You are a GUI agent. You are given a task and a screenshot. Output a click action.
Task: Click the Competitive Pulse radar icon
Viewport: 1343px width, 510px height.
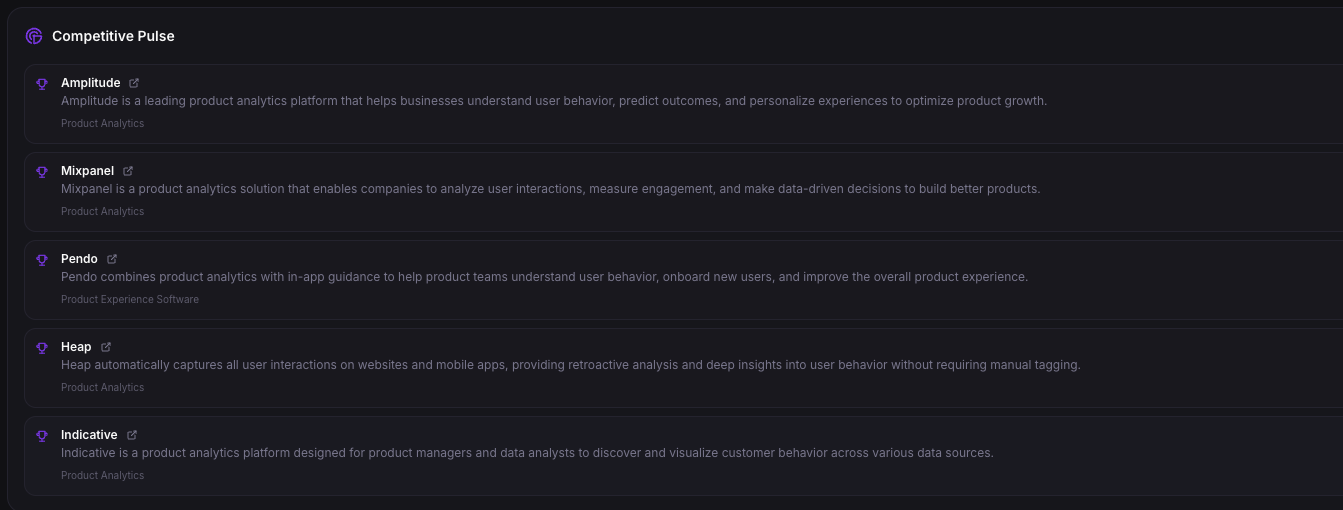pos(34,36)
